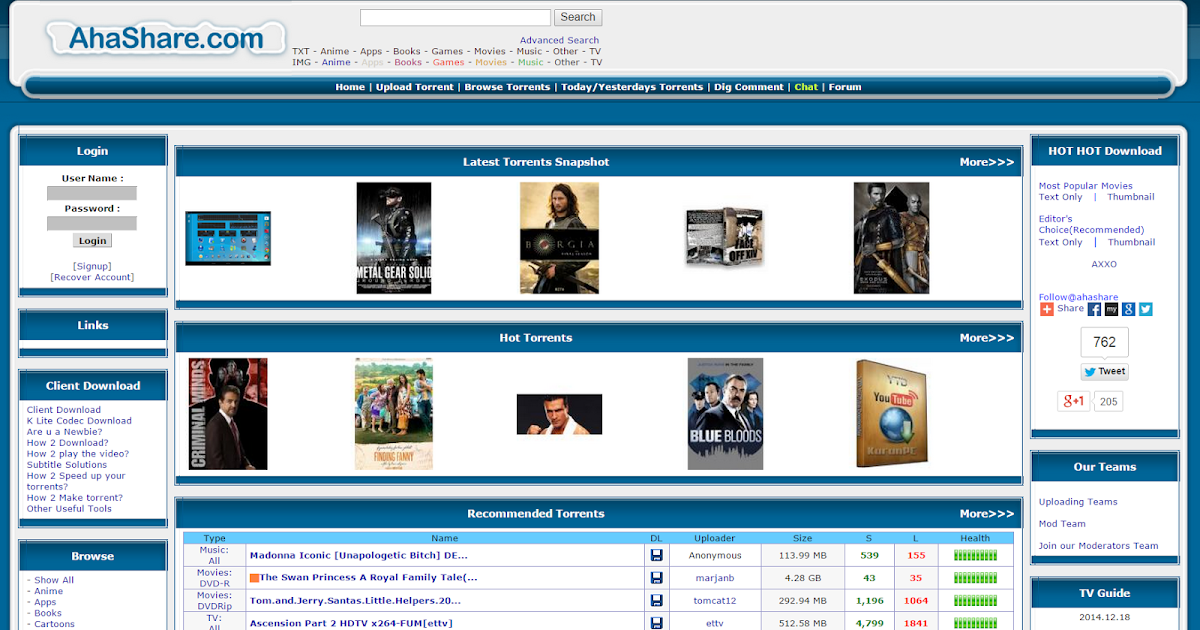
Task: Open Forum in navigation bar
Action: (845, 87)
